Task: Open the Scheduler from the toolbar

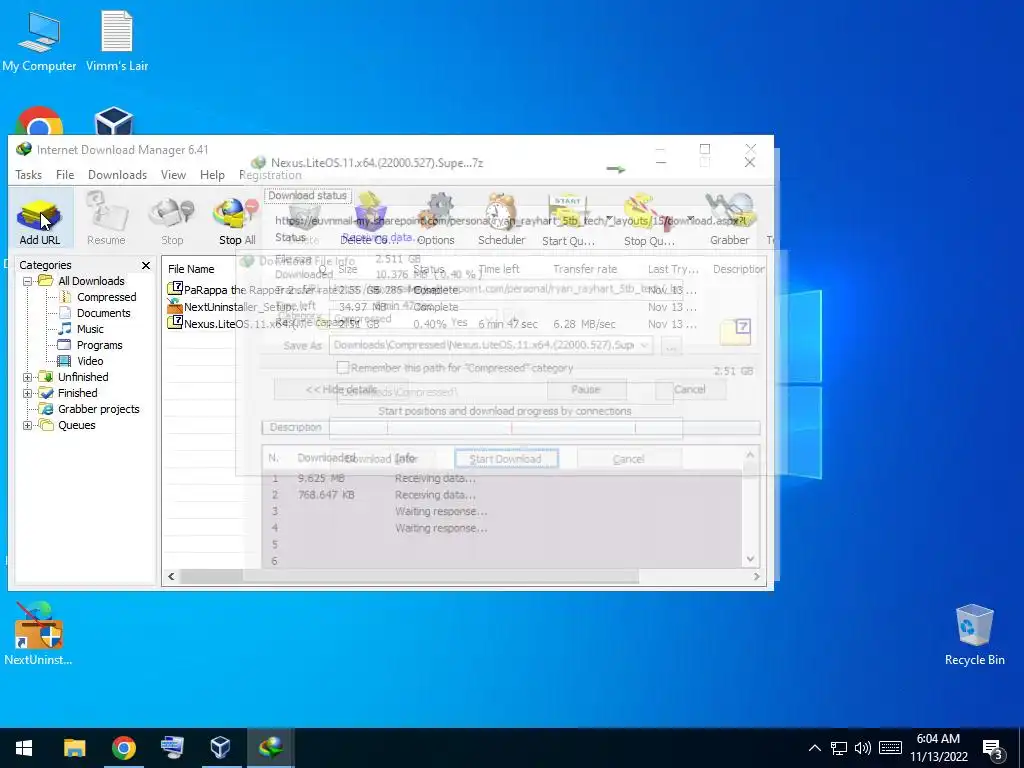Action: pos(501,219)
